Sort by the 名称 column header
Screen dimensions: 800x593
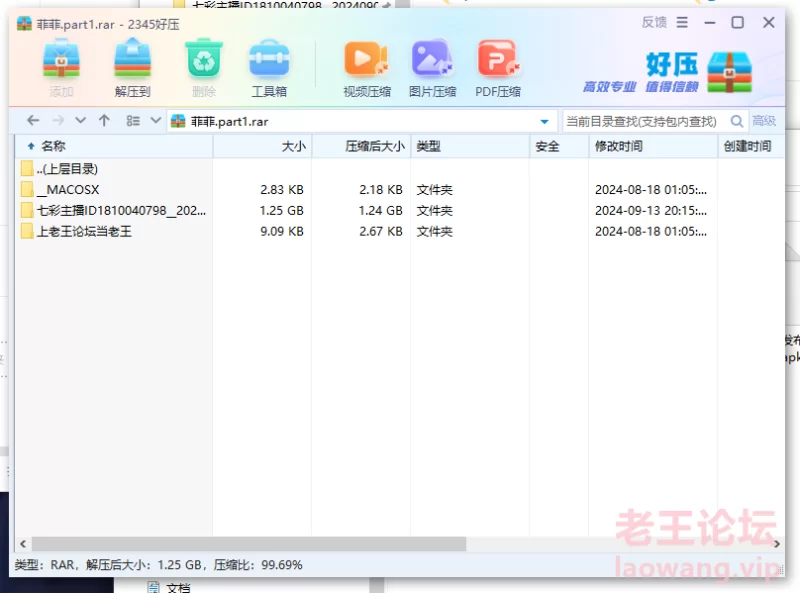[x=114, y=146]
